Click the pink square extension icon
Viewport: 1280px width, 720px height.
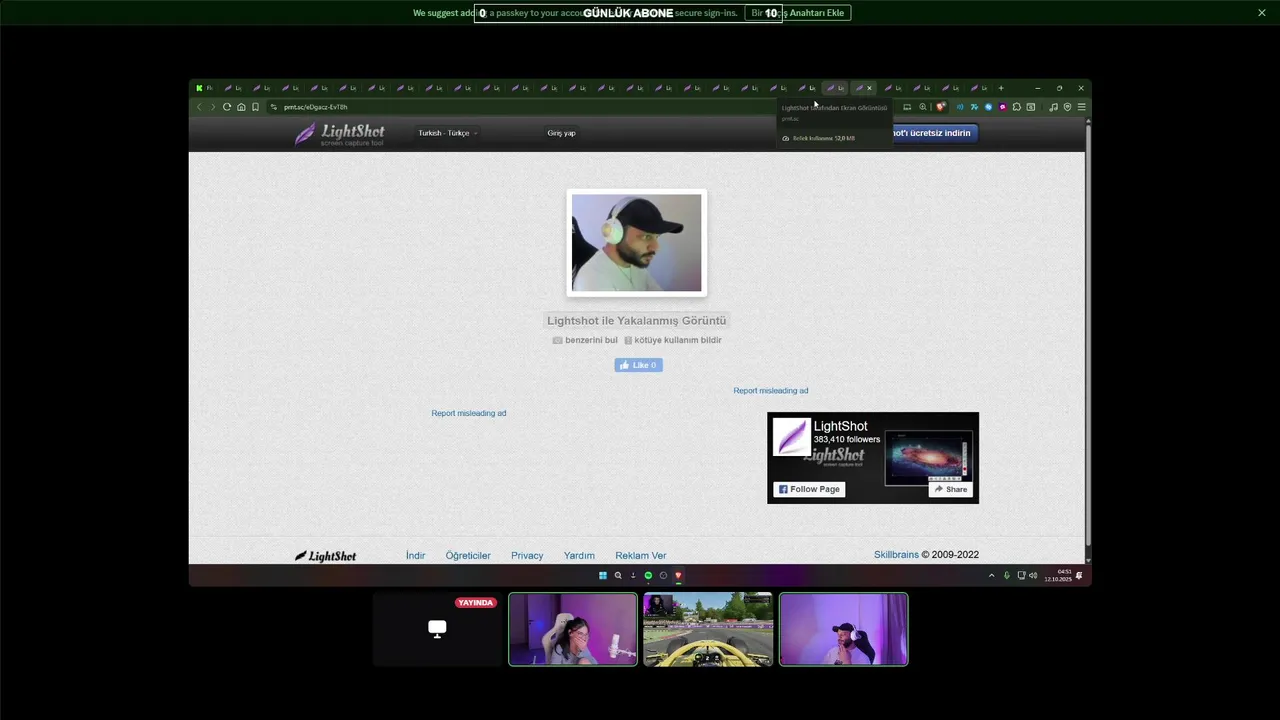coord(1002,107)
